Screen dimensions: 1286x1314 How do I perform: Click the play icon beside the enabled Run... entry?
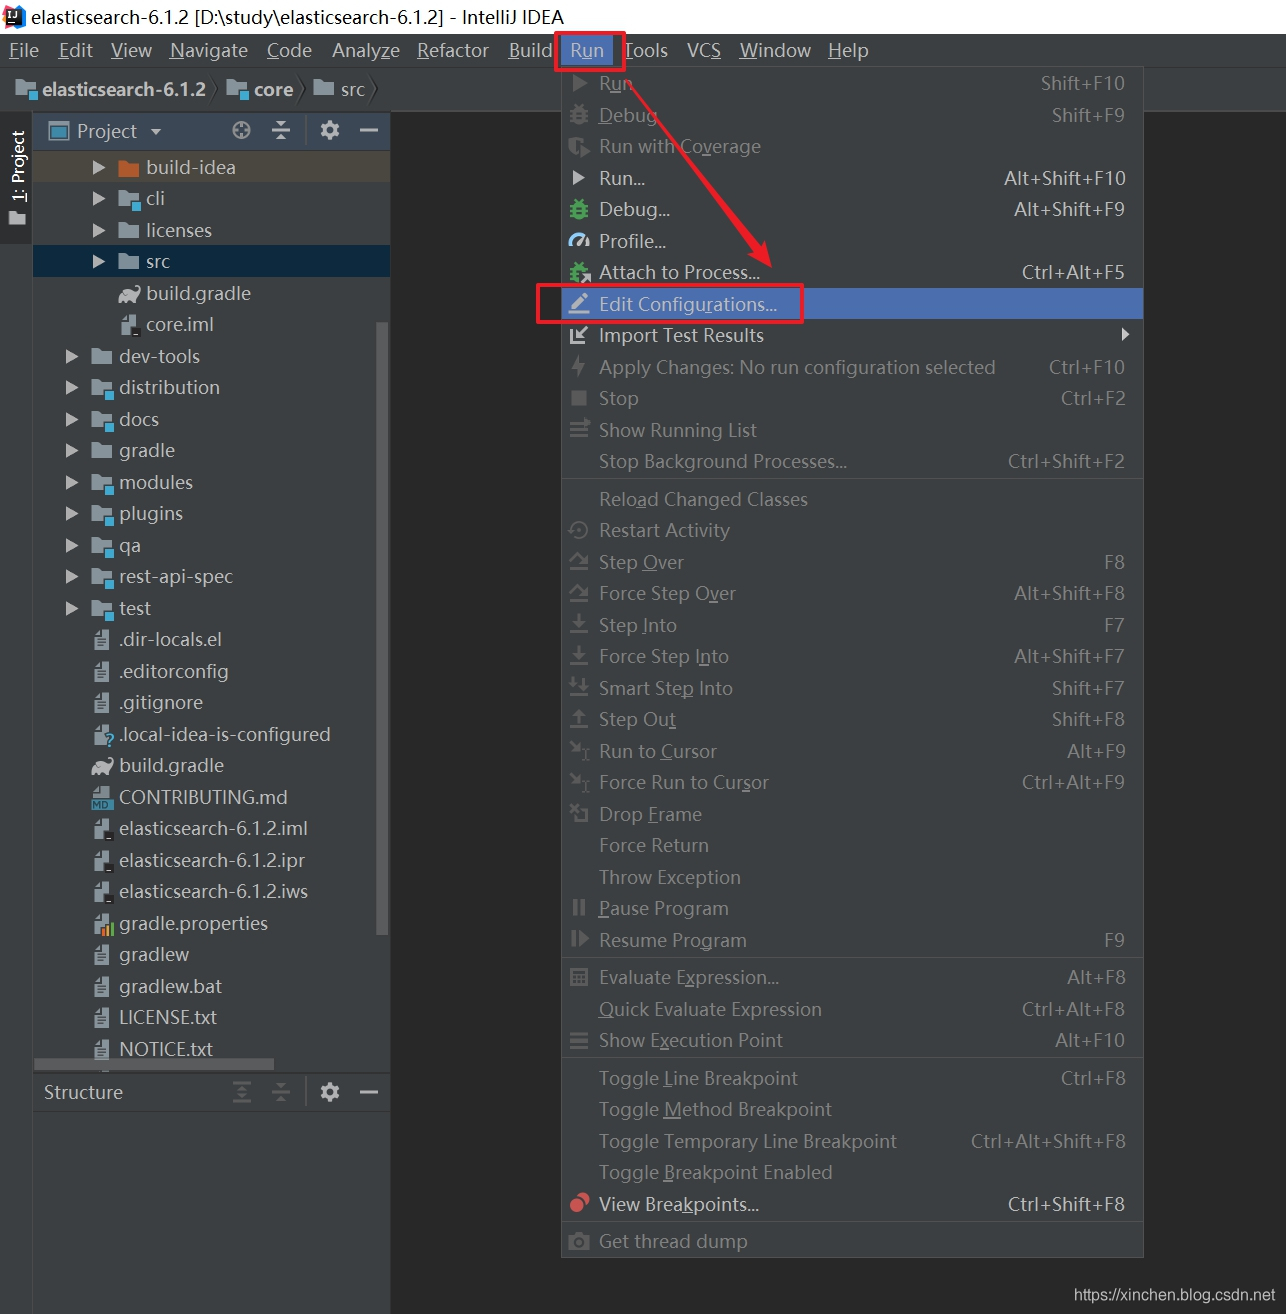pos(579,178)
